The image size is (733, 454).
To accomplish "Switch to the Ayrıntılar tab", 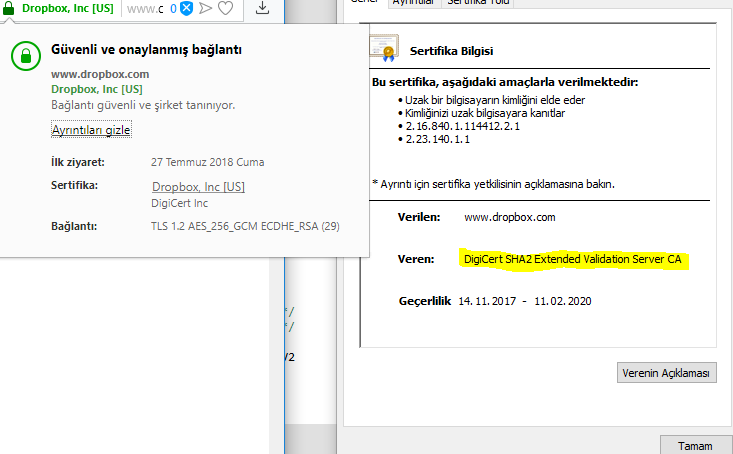I will [x=413, y=2].
